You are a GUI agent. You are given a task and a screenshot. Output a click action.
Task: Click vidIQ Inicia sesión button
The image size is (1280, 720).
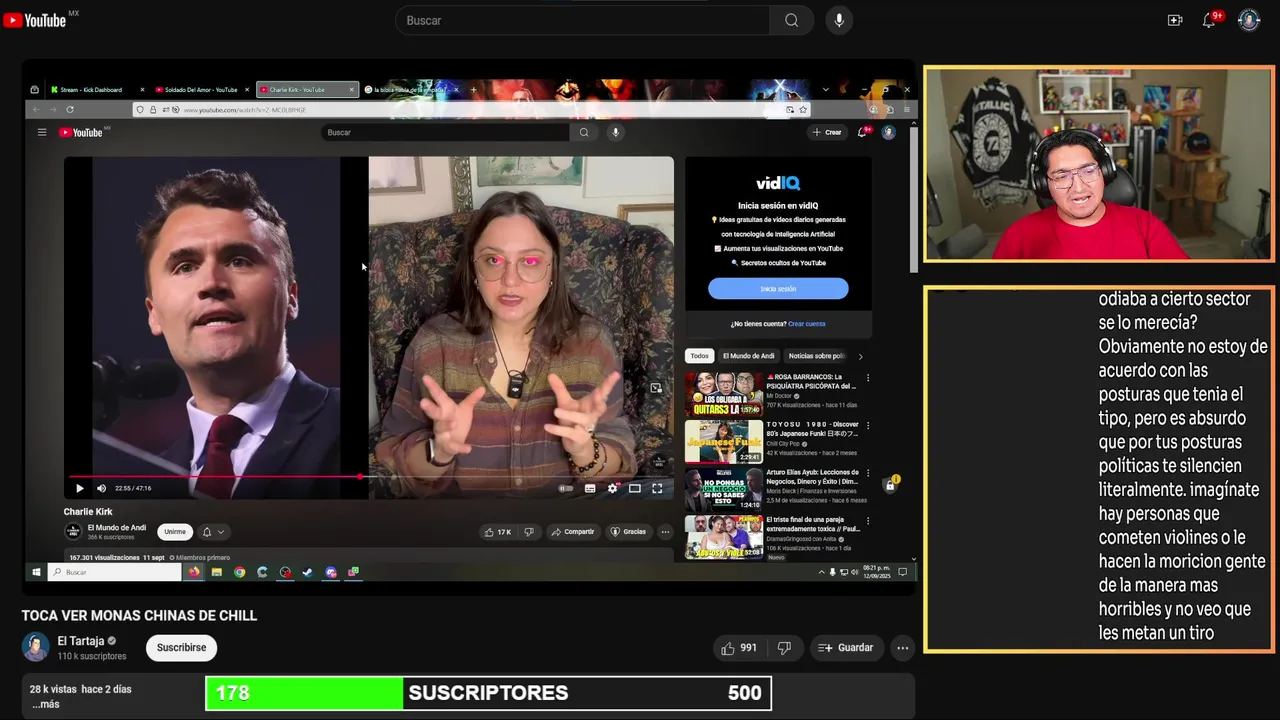(778, 289)
